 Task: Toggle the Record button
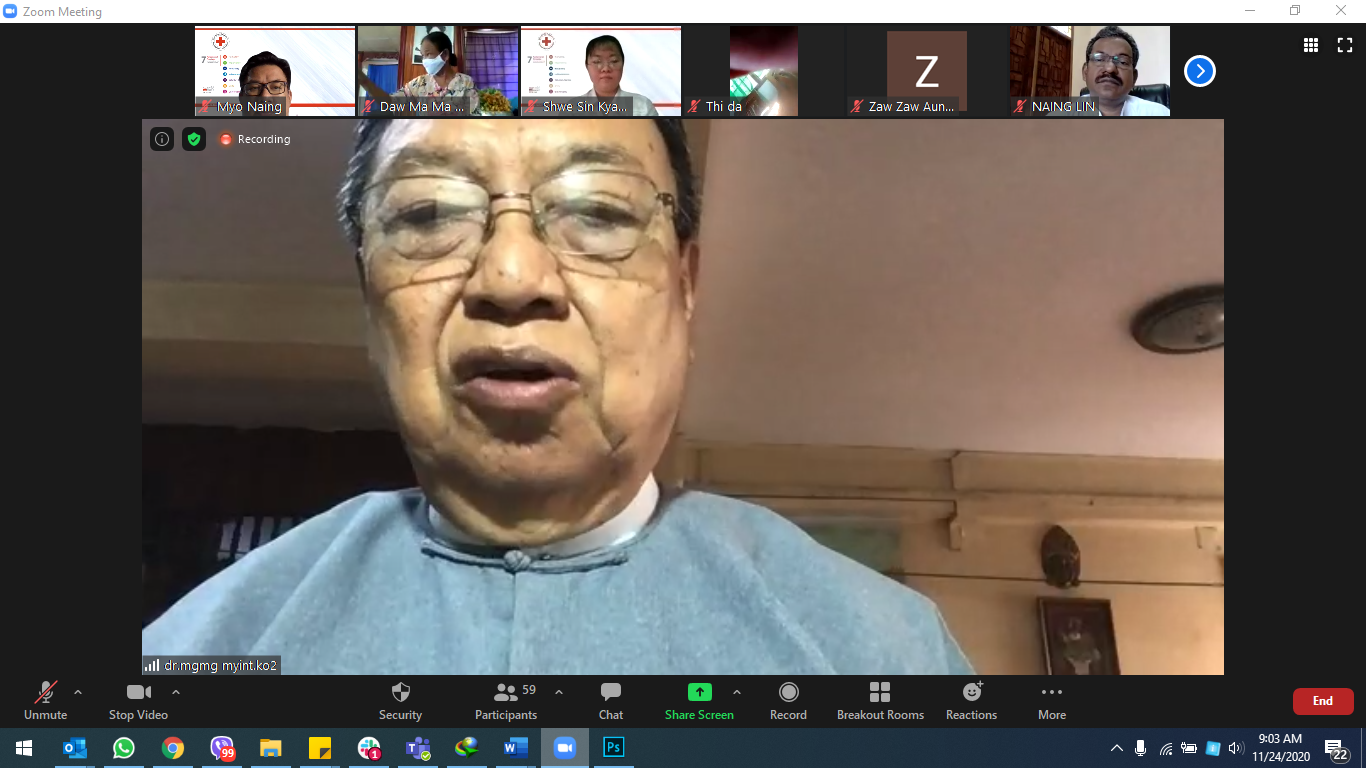788,700
